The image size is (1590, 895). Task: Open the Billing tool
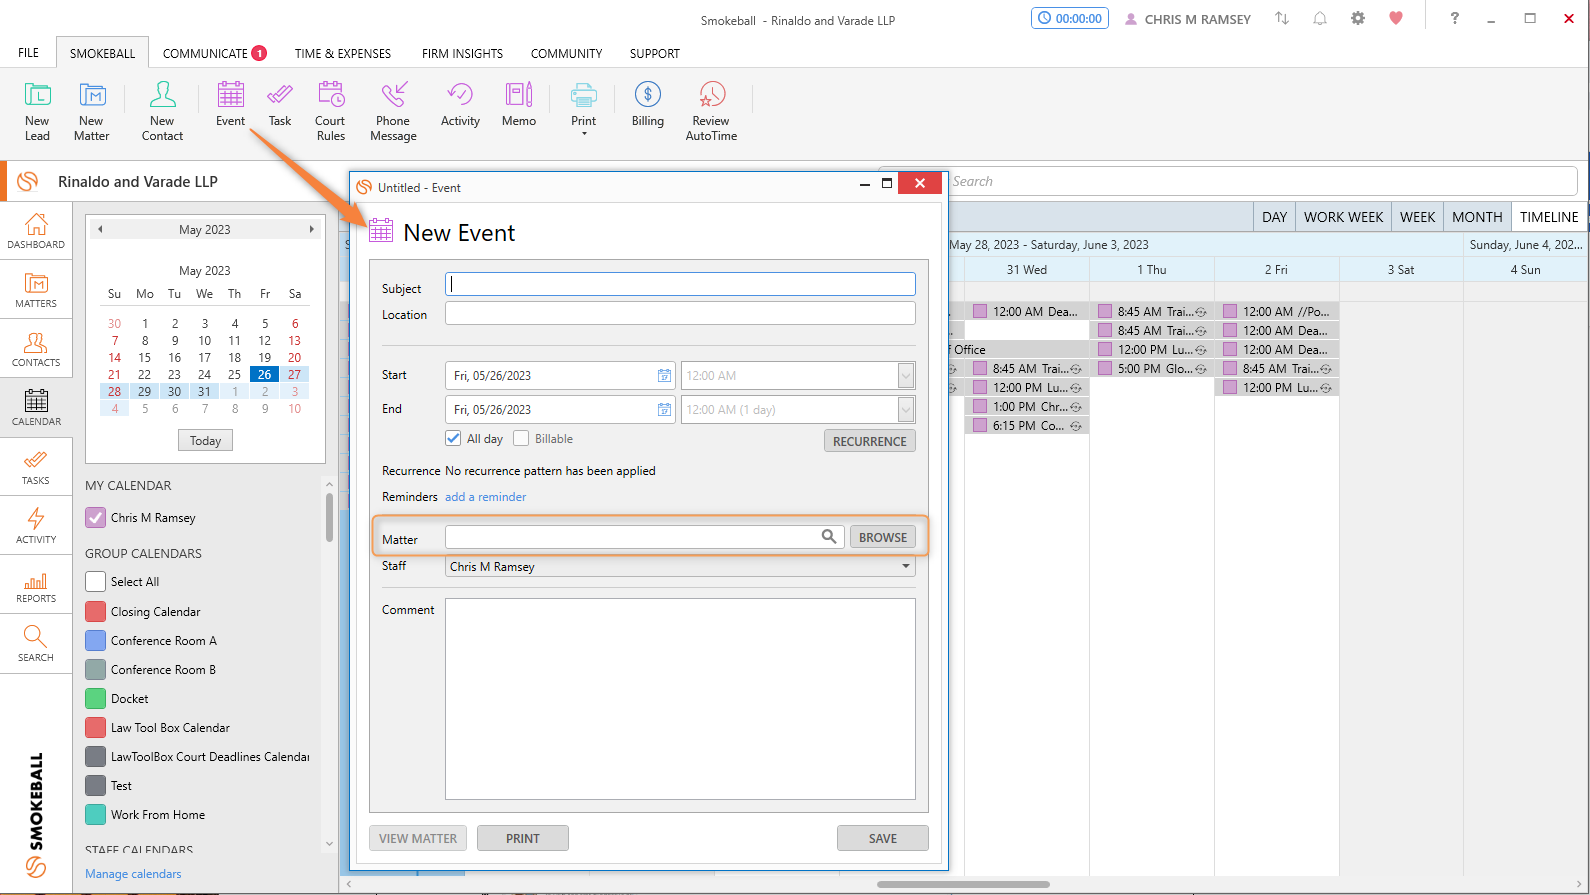[648, 104]
